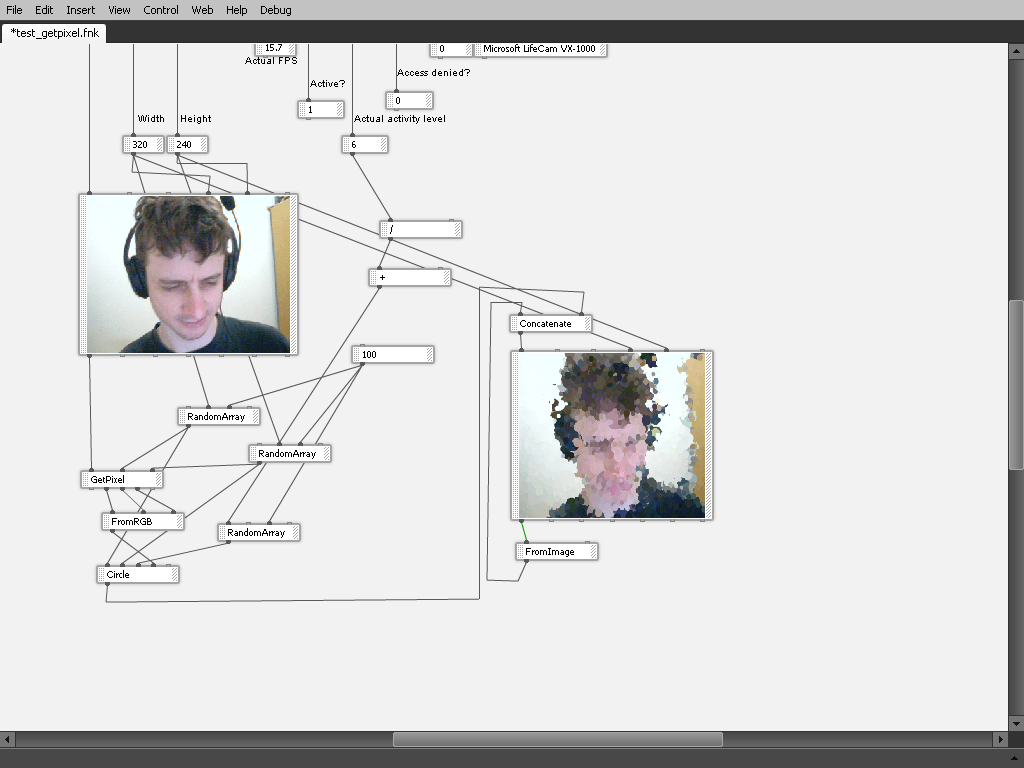Click the "Width" label
This screenshot has width=1024, height=768.
click(151, 119)
